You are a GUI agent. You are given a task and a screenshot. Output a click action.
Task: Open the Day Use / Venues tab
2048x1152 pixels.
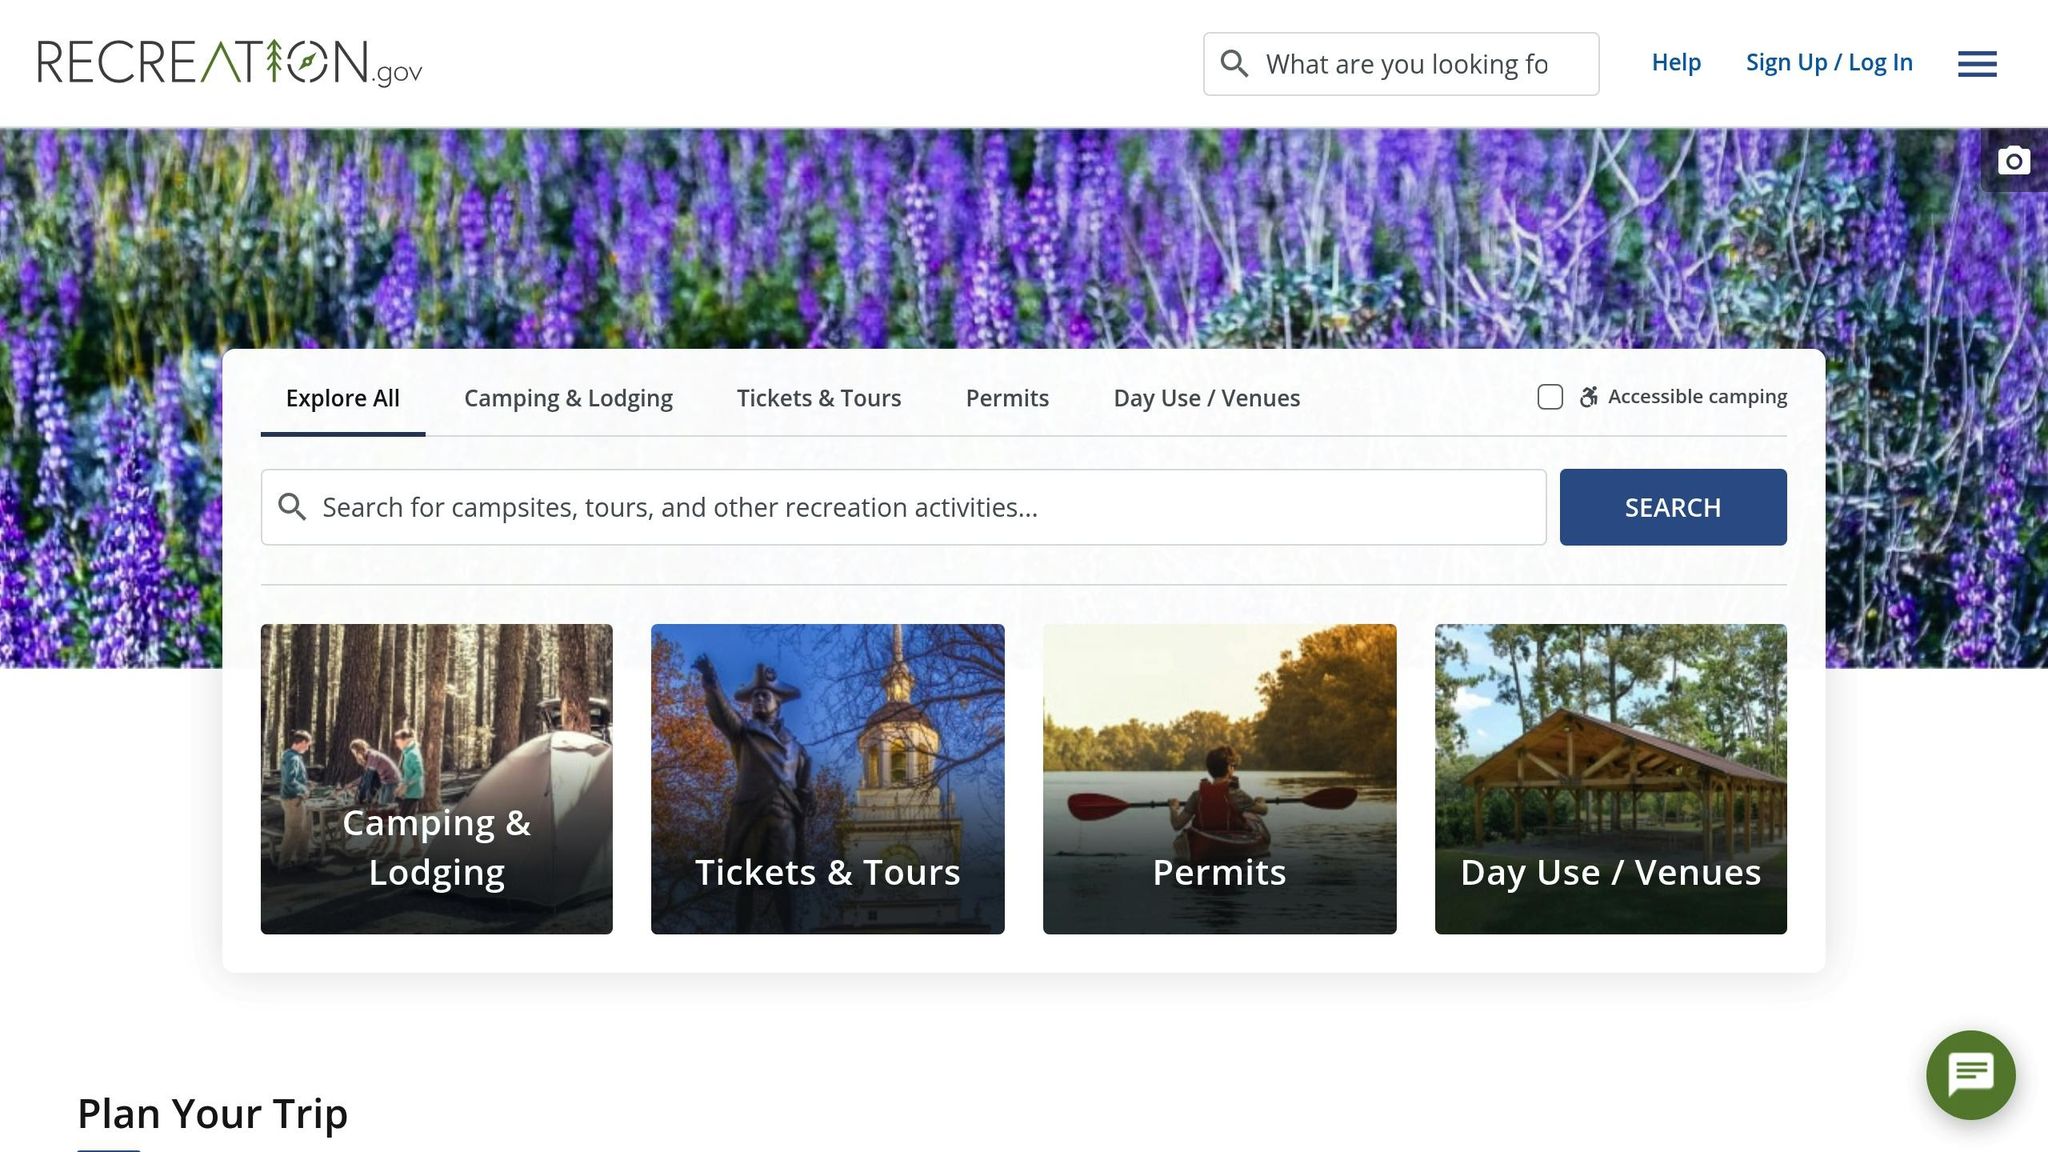coord(1207,398)
